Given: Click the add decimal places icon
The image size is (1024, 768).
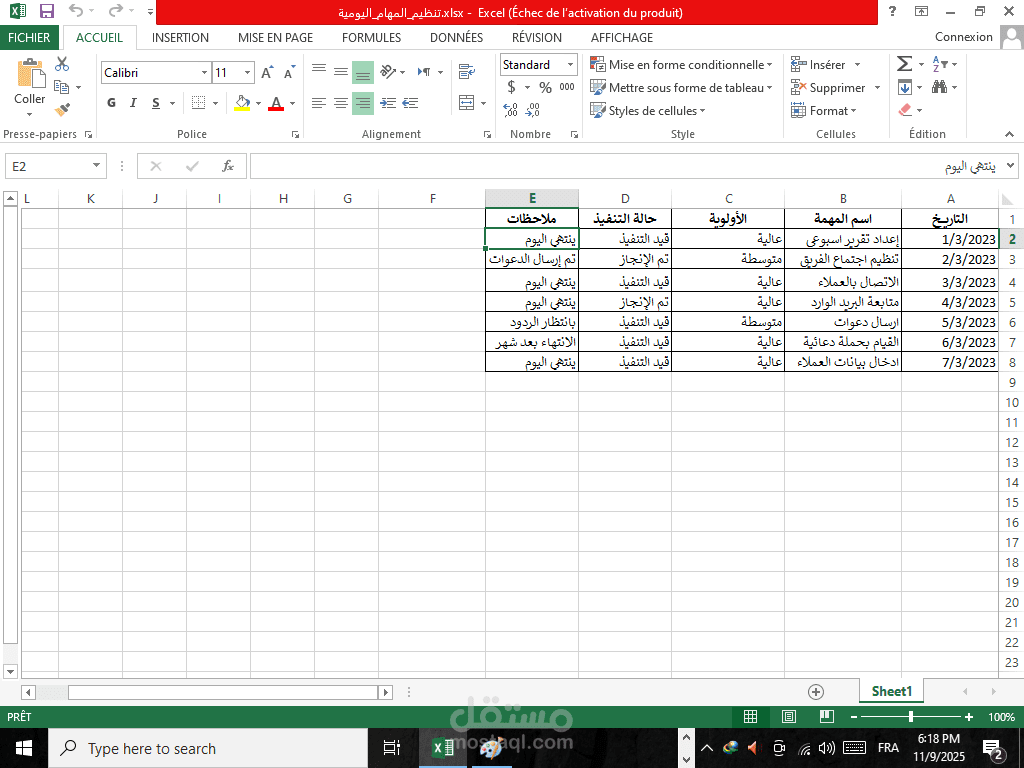Looking at the screenshot, I should 511,110.
